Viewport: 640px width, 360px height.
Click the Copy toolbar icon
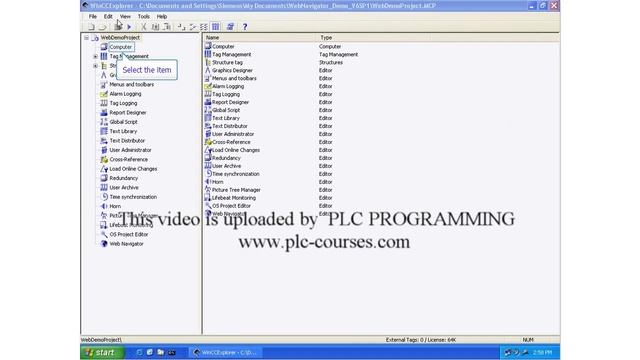pos(155,27)
